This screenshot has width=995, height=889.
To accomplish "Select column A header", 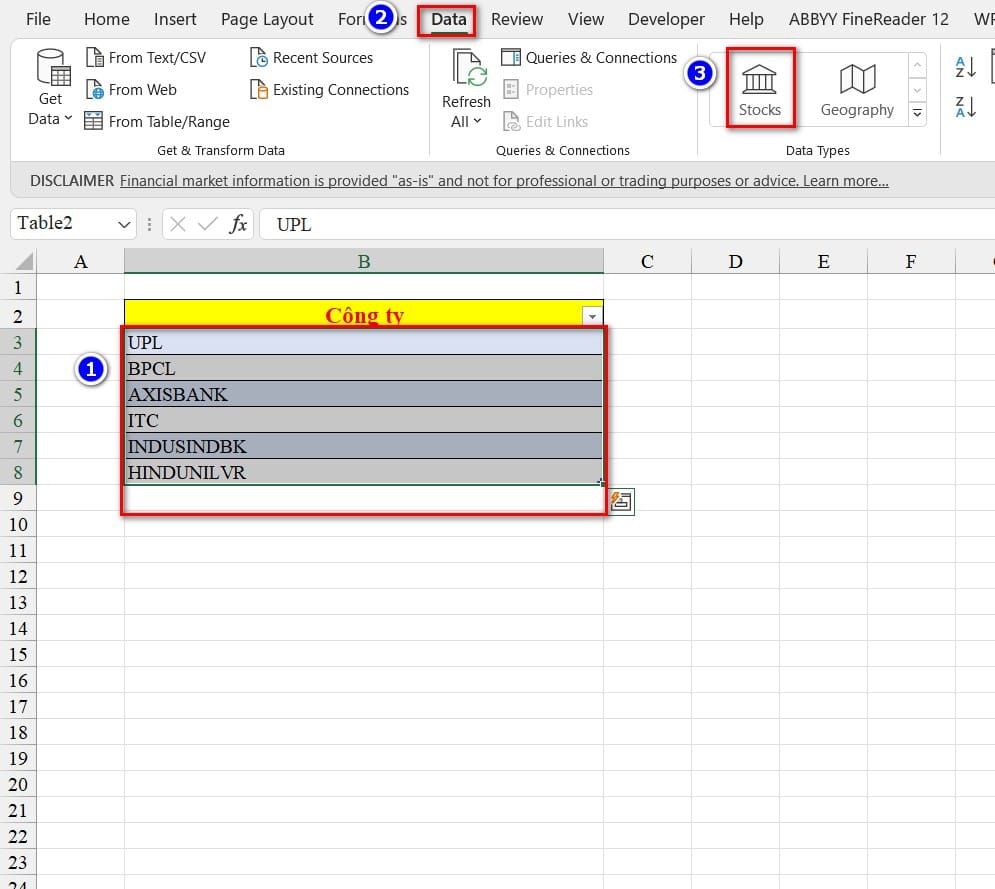I will click(81, 261).
